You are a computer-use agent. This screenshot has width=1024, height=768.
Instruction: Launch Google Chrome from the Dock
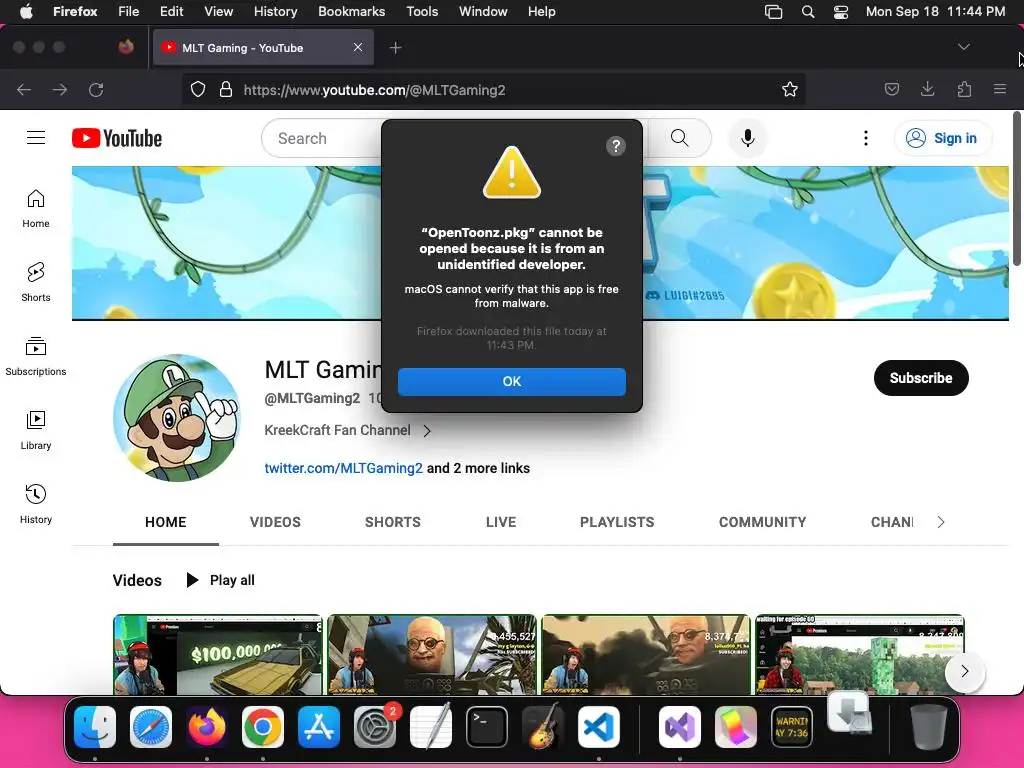(x=263, y=727)
